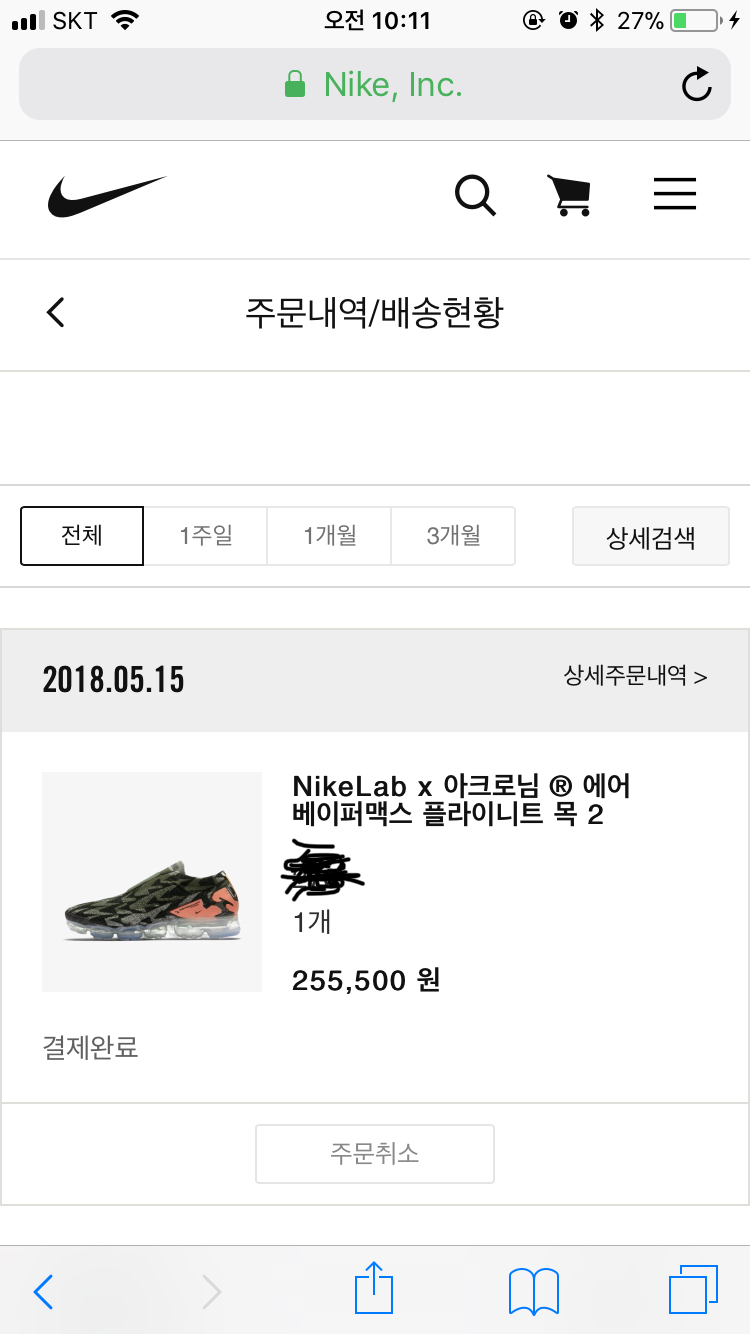Screen dimensions: 750x1334
Task: Open the search magnifier icon
Action: point(475,195)
